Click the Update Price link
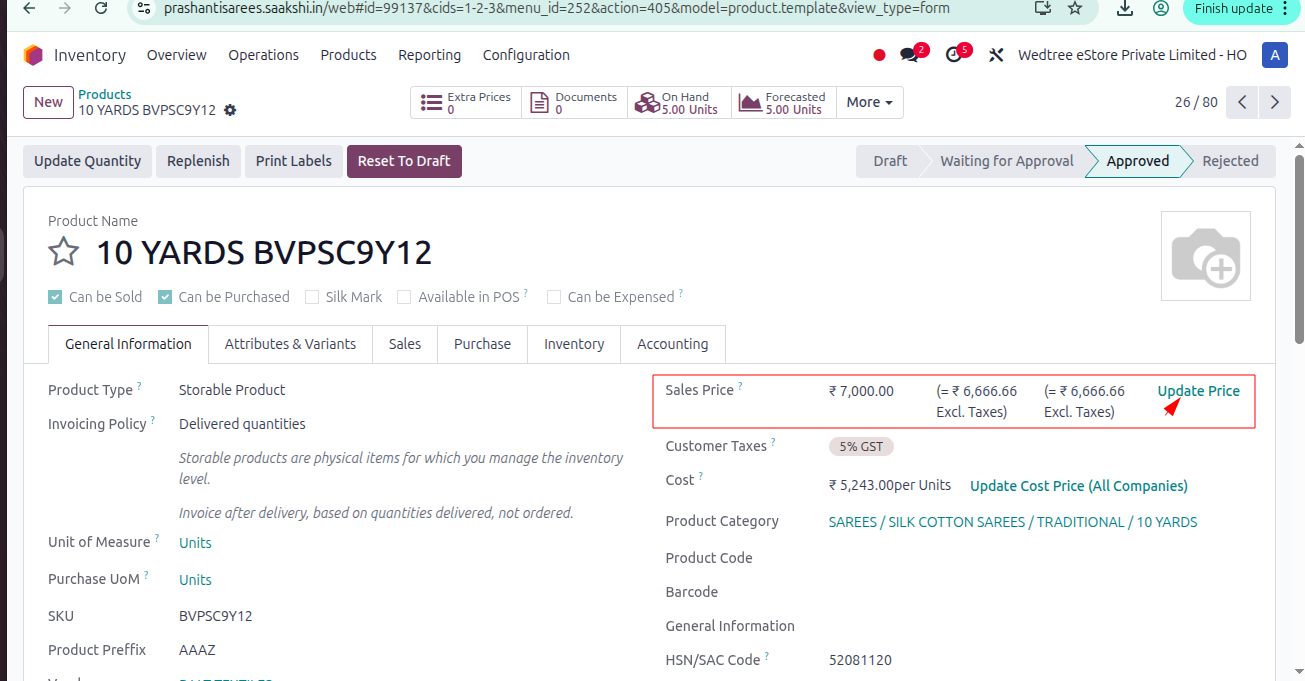The image size is (1305, 681). [x=1198, y=391]
